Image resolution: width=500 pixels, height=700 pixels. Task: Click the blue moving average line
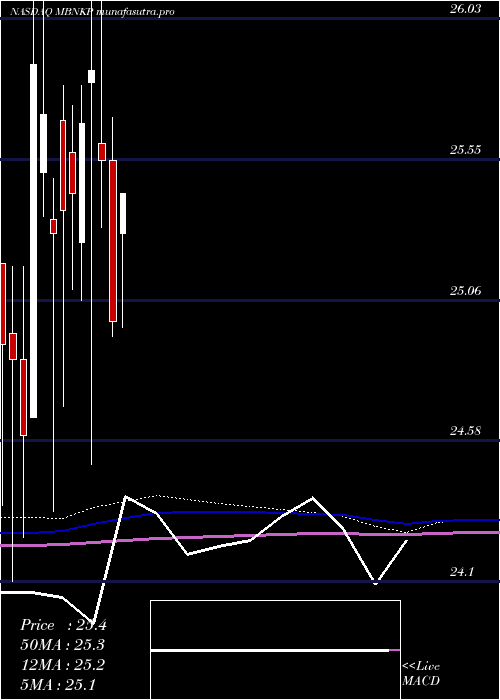[250, 512]
